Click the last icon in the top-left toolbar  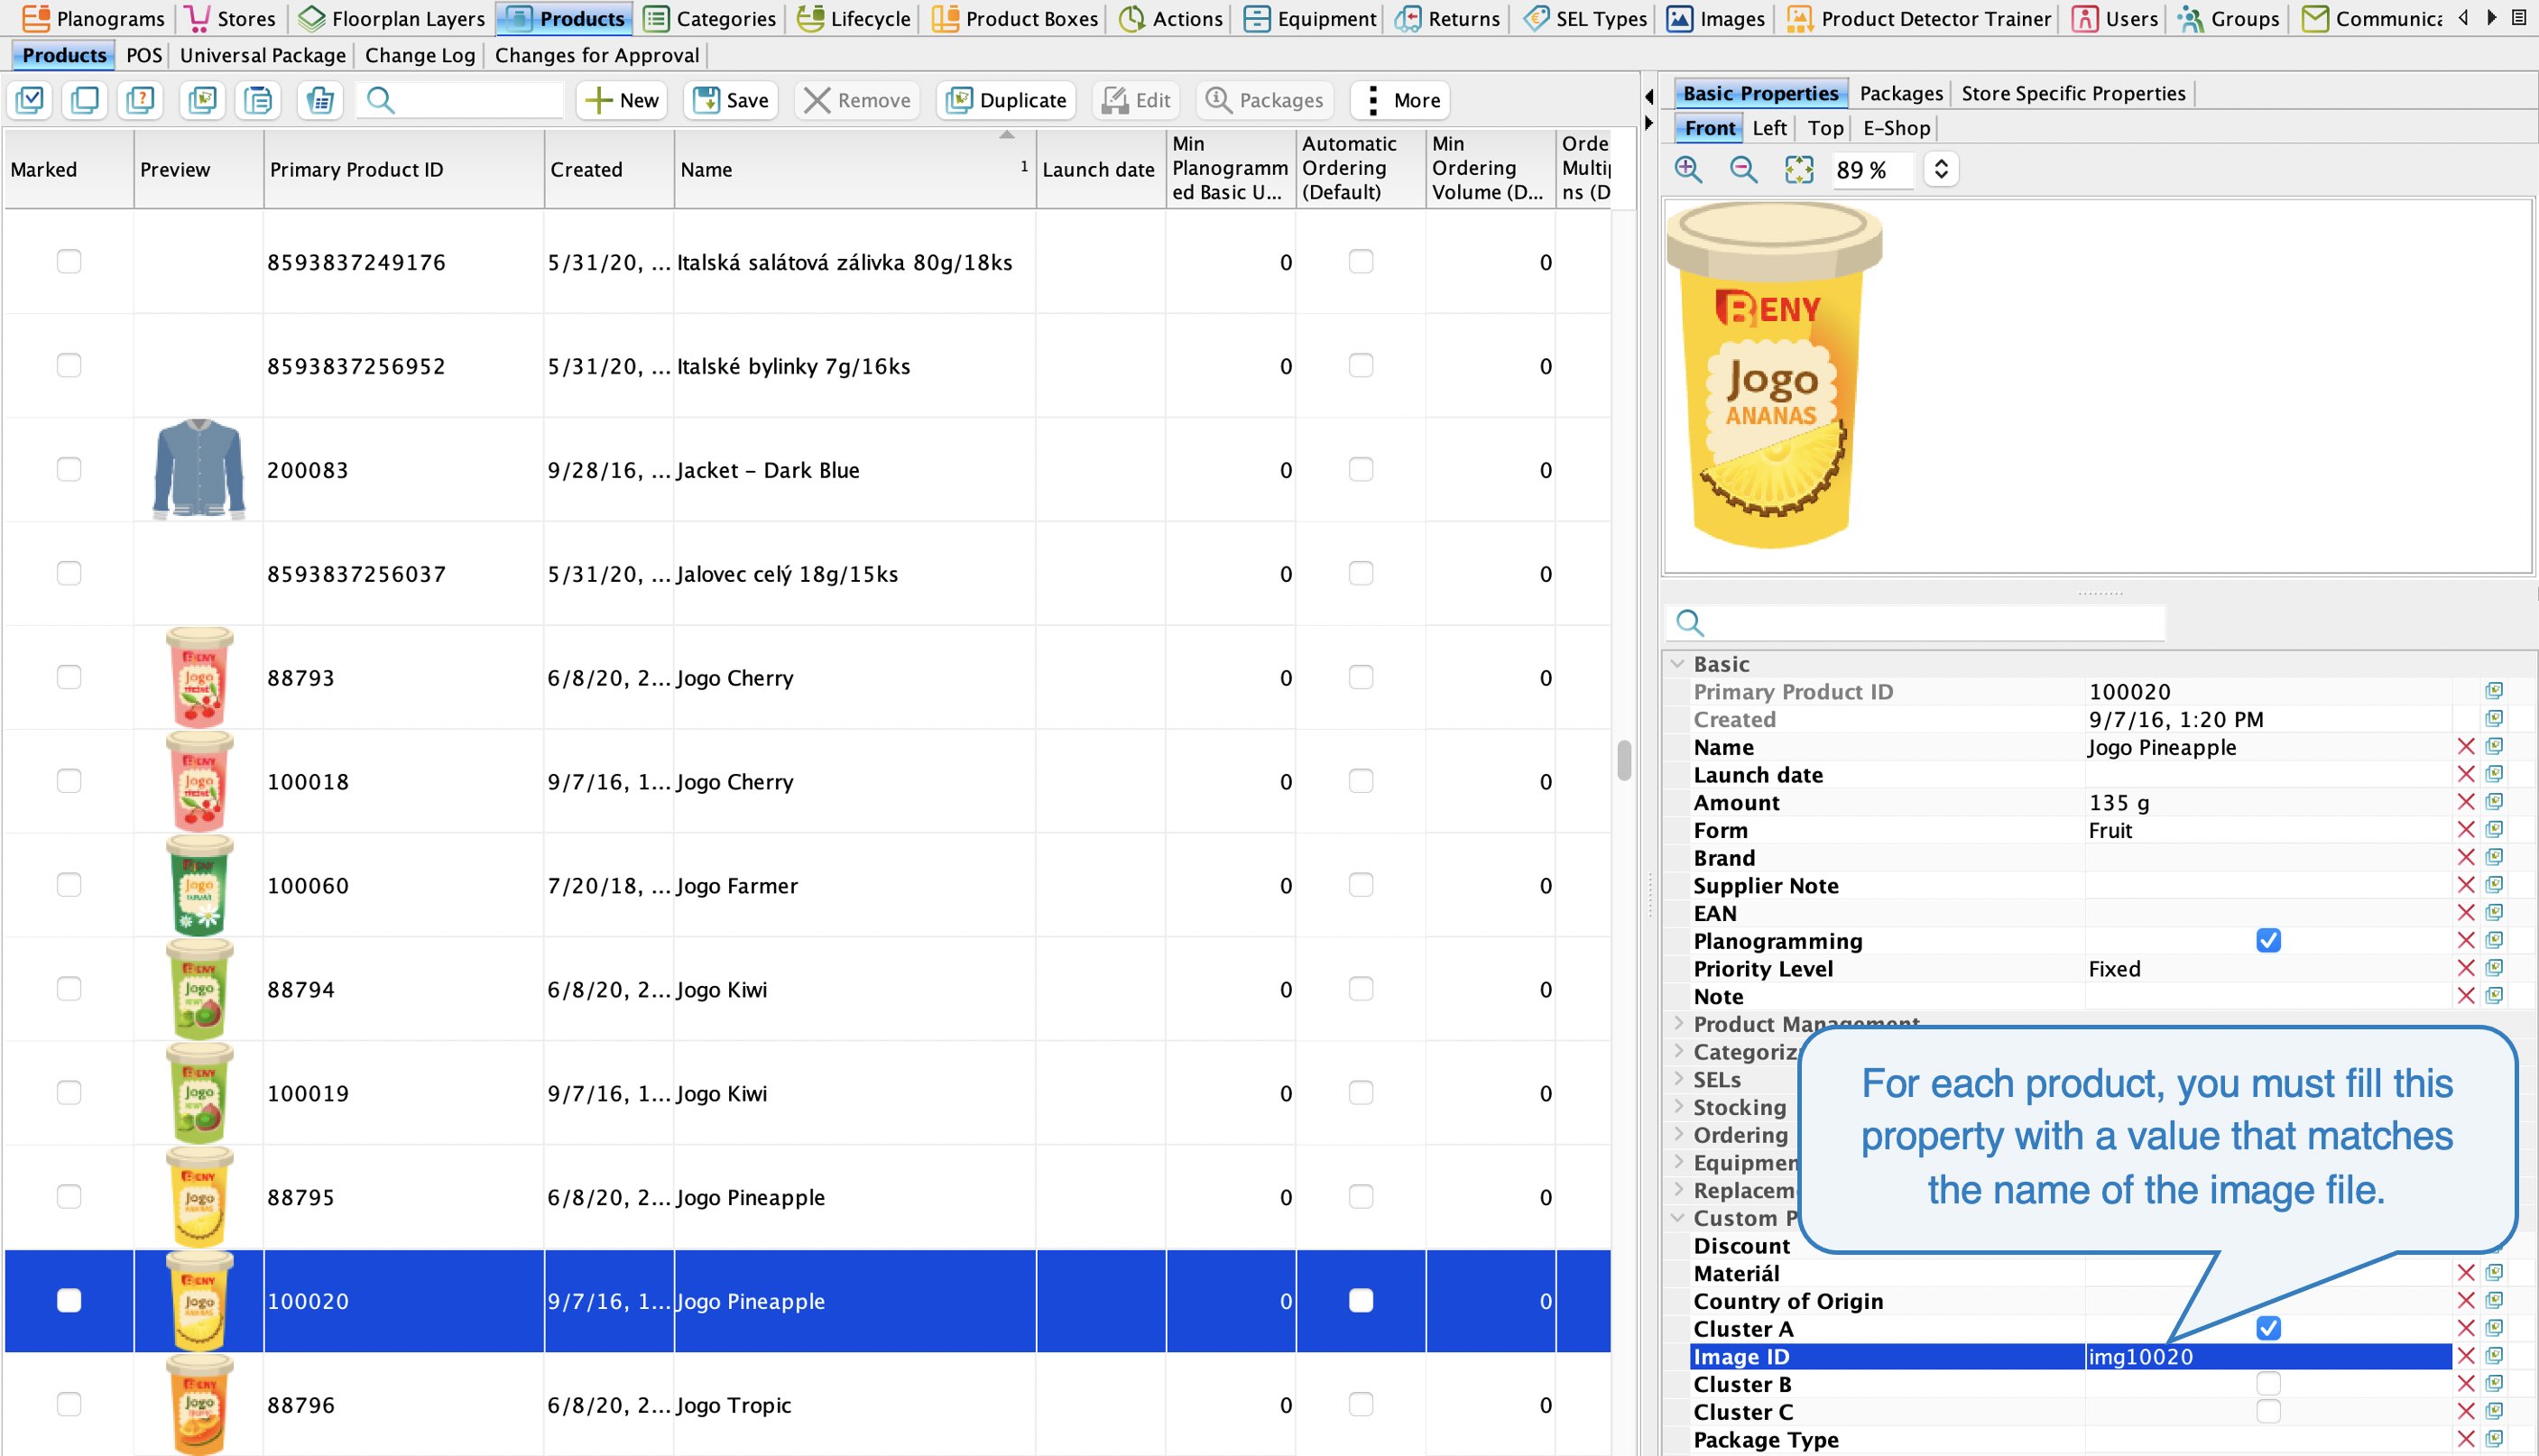320,100
